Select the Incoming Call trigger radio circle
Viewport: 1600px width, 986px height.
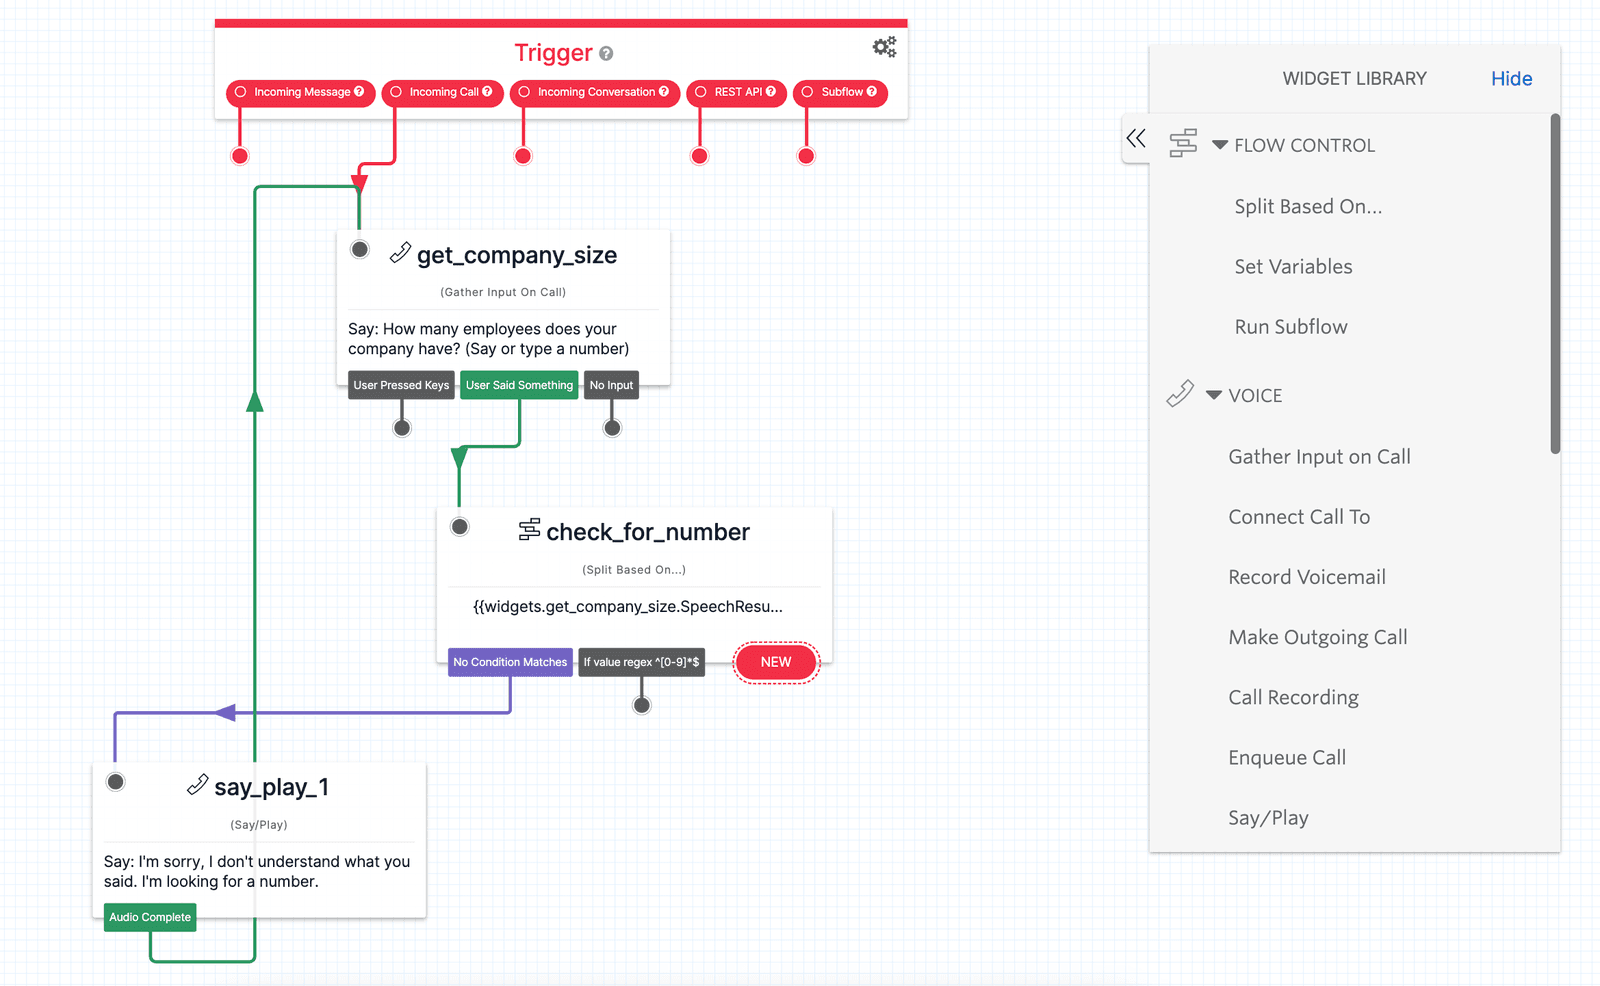tap(398, 92)
